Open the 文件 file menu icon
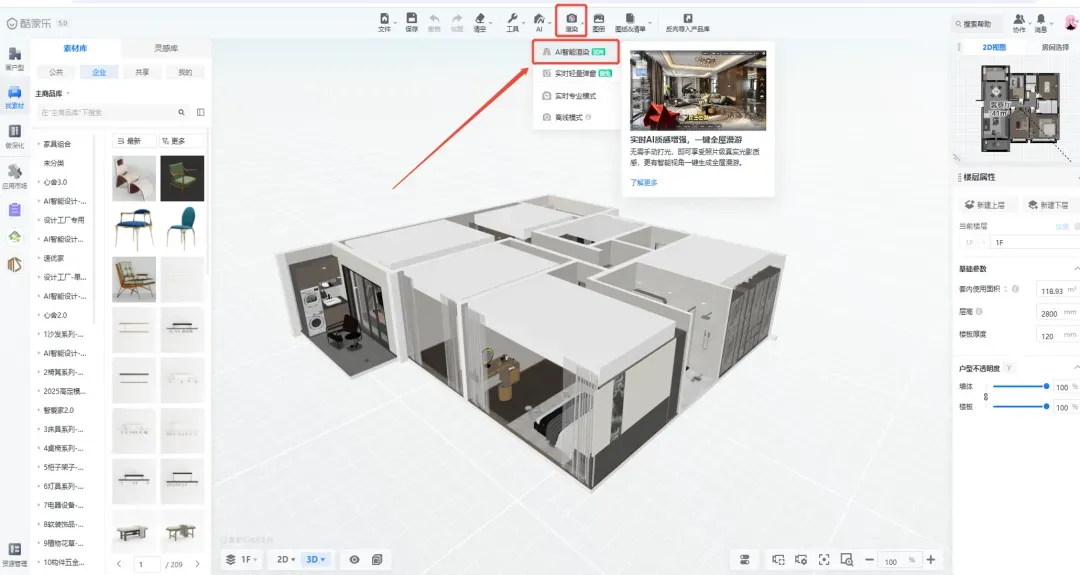Image resolution: width=1080 pixels, height=575 pixels. coord(384,19)
